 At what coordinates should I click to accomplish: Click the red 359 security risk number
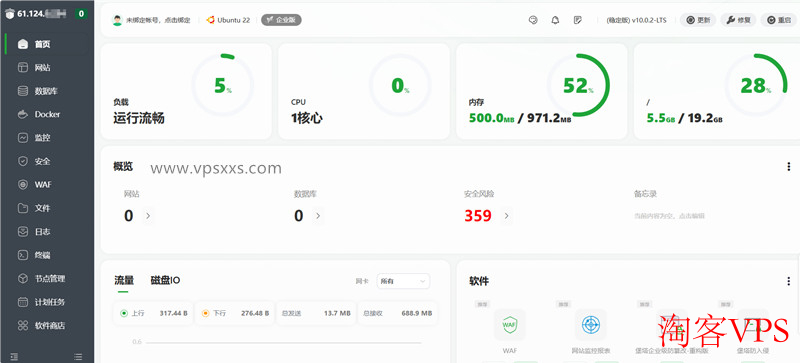pos(478,216)
